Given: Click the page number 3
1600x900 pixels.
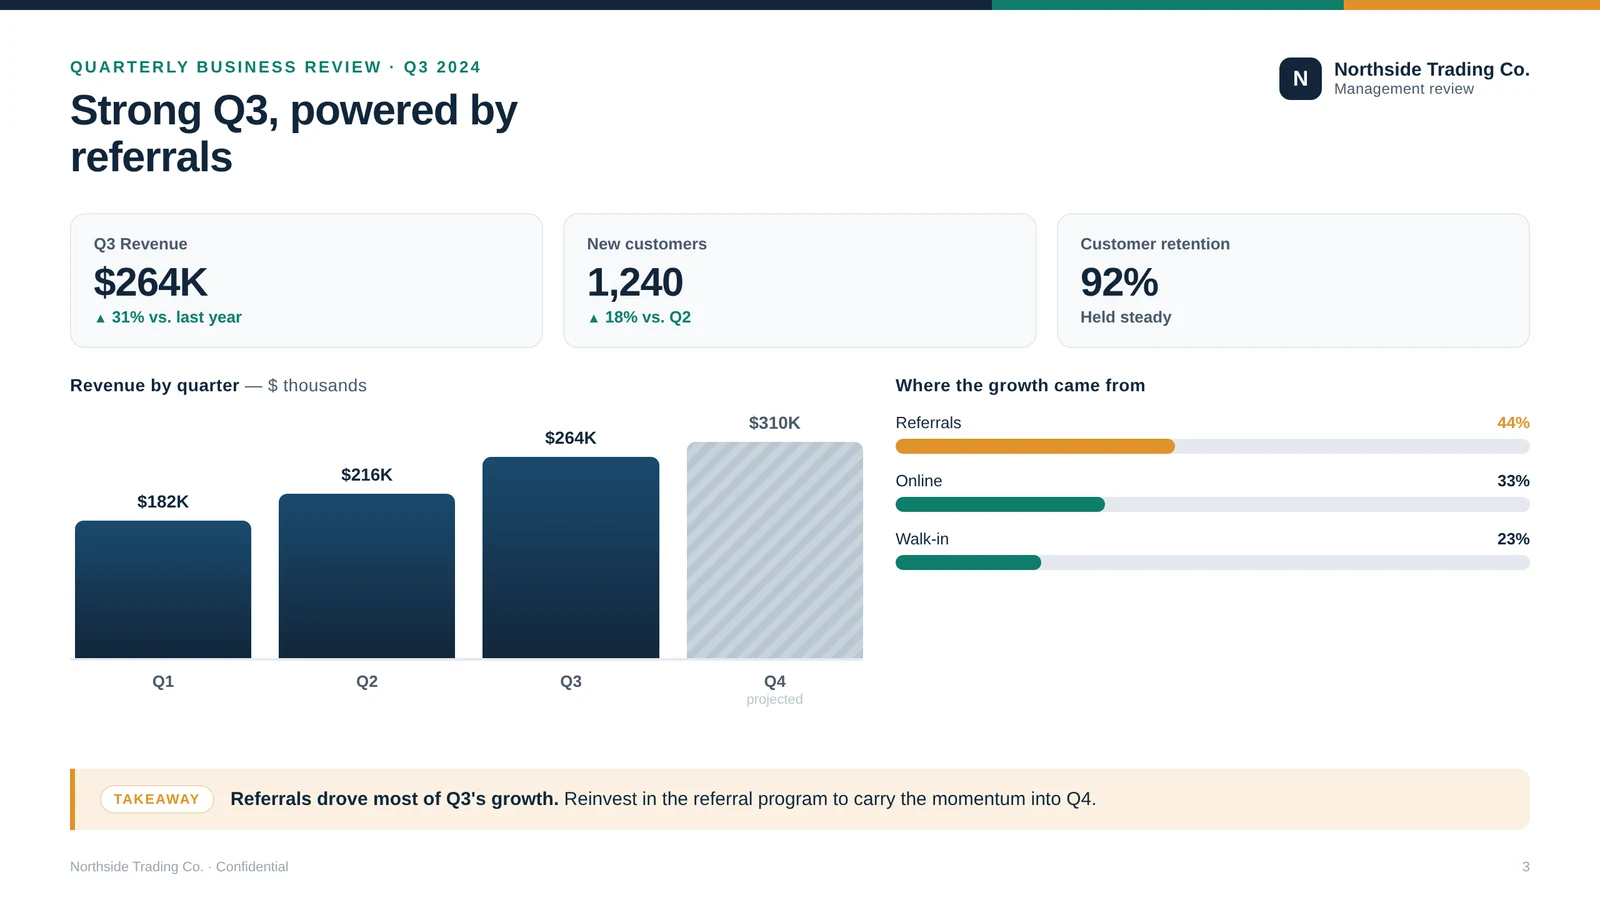Looking at the screenshot, I should tap(1526, 867).
